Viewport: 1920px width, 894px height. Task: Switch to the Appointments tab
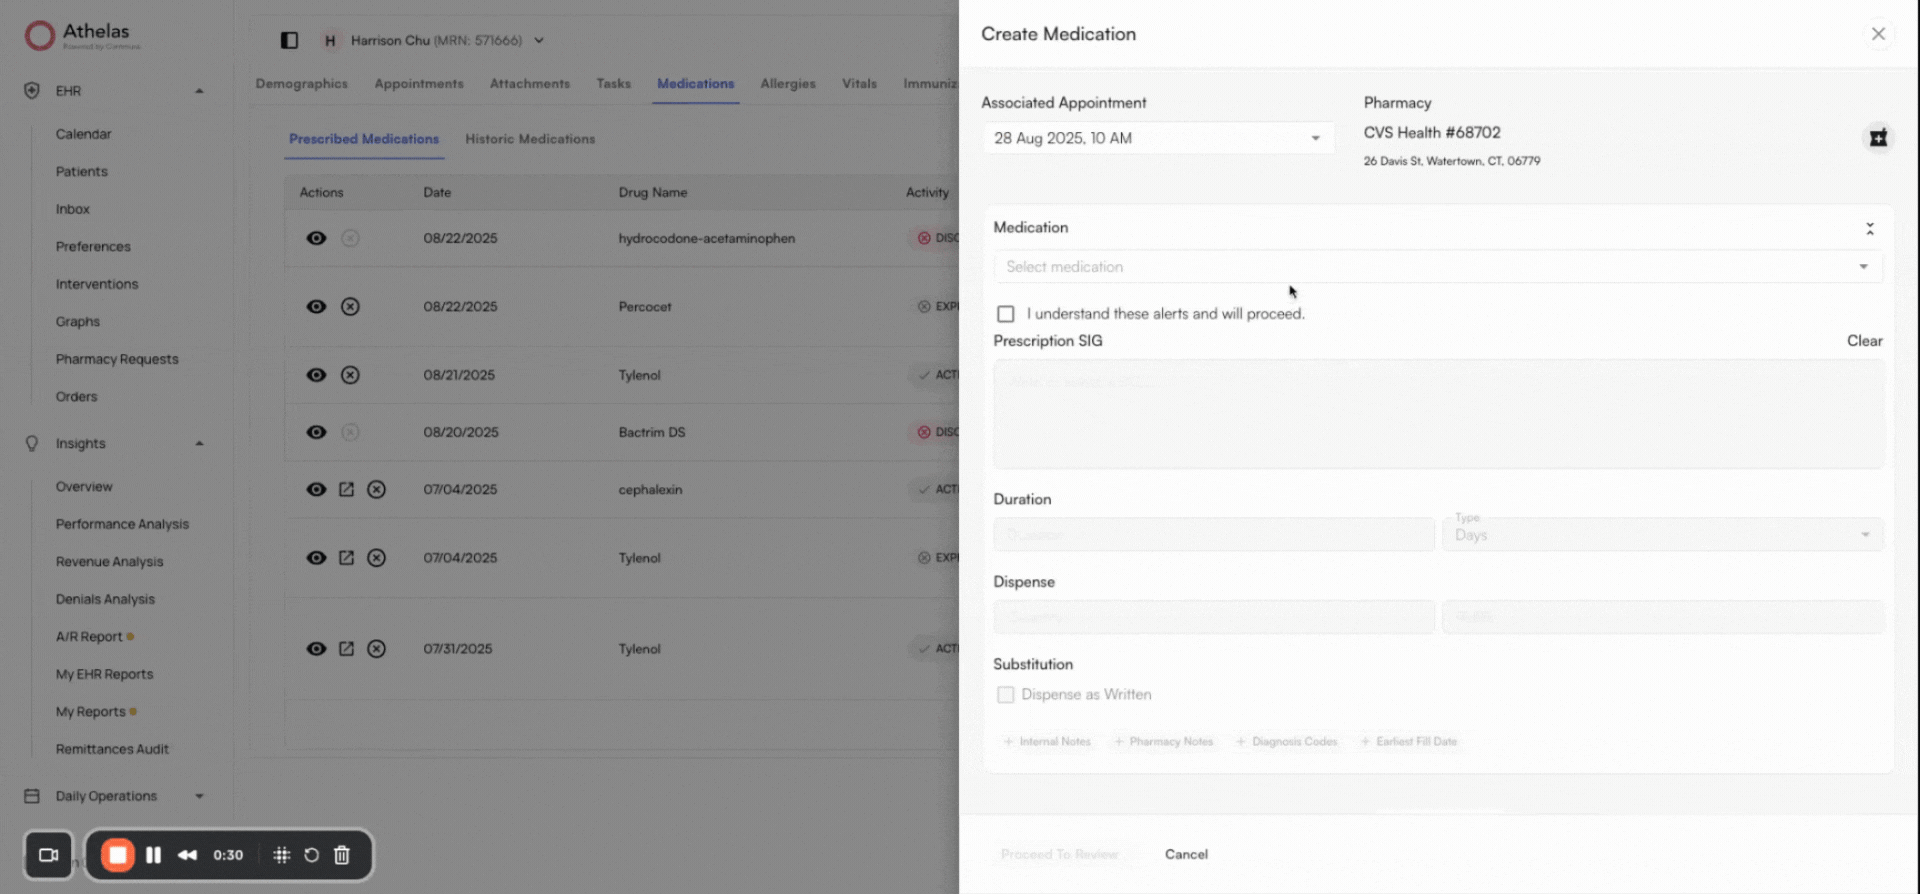pos(419,84)
